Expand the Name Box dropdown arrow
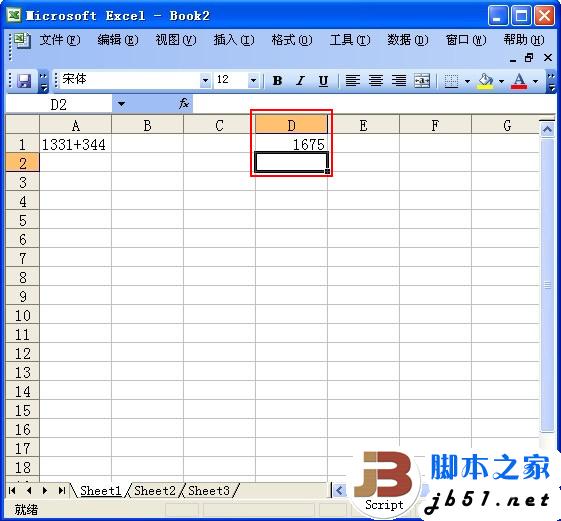561x521 pixels. [121, 104]
